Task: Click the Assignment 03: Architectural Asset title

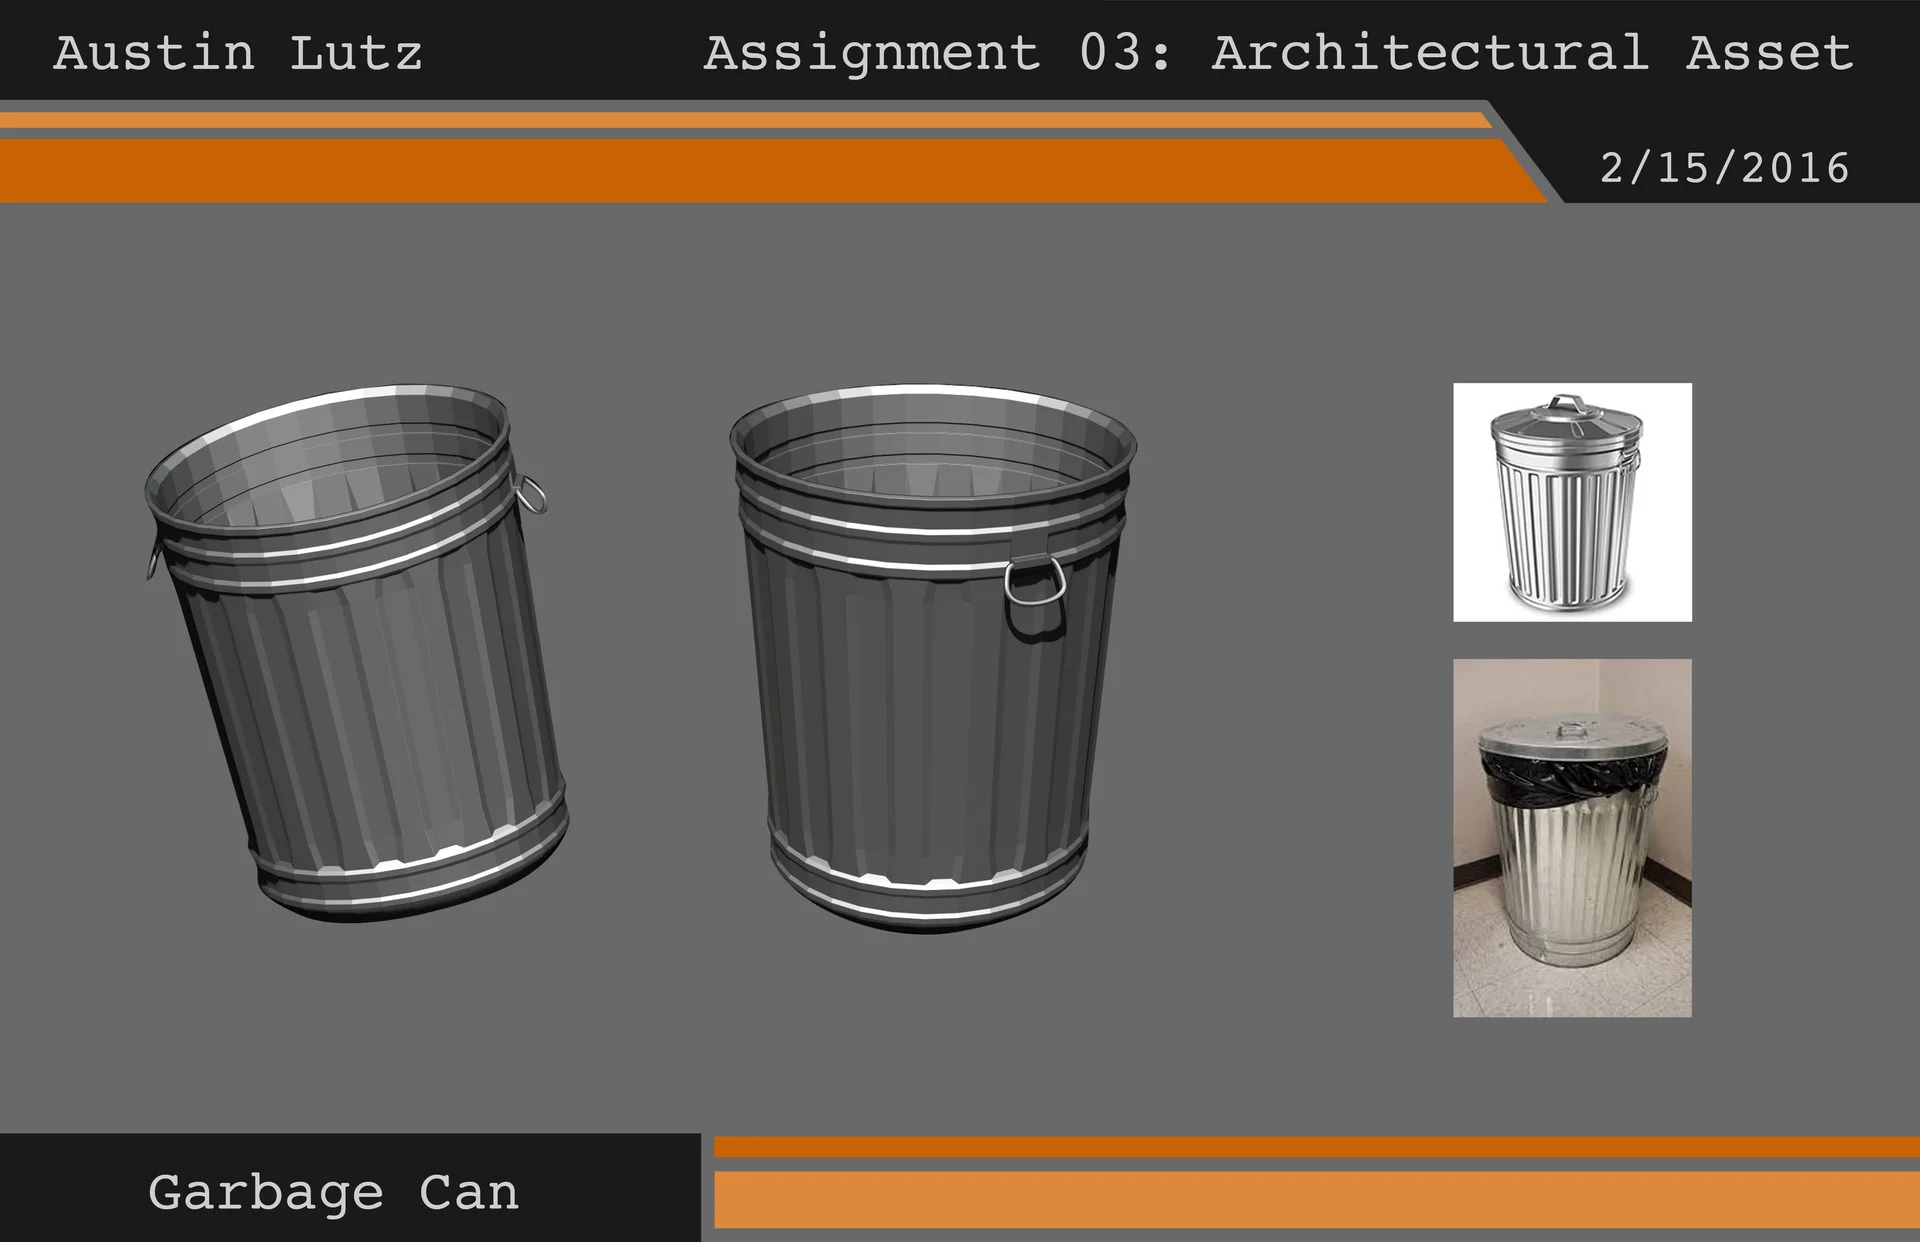Action: click(1277, 53)
